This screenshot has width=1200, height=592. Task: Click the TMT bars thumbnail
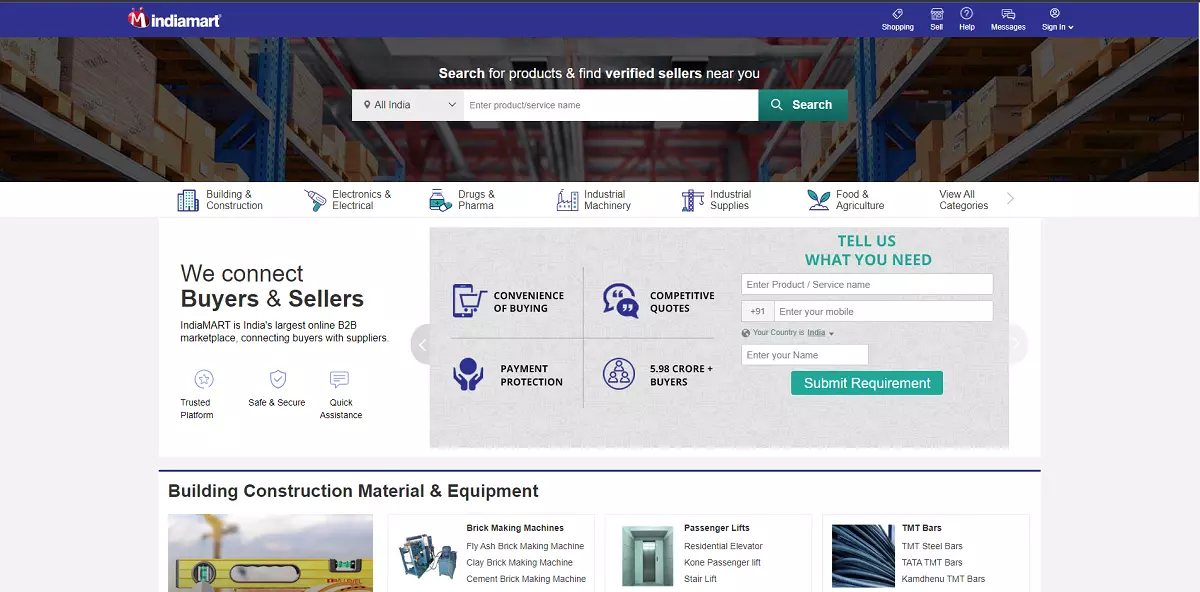[863, 556]
